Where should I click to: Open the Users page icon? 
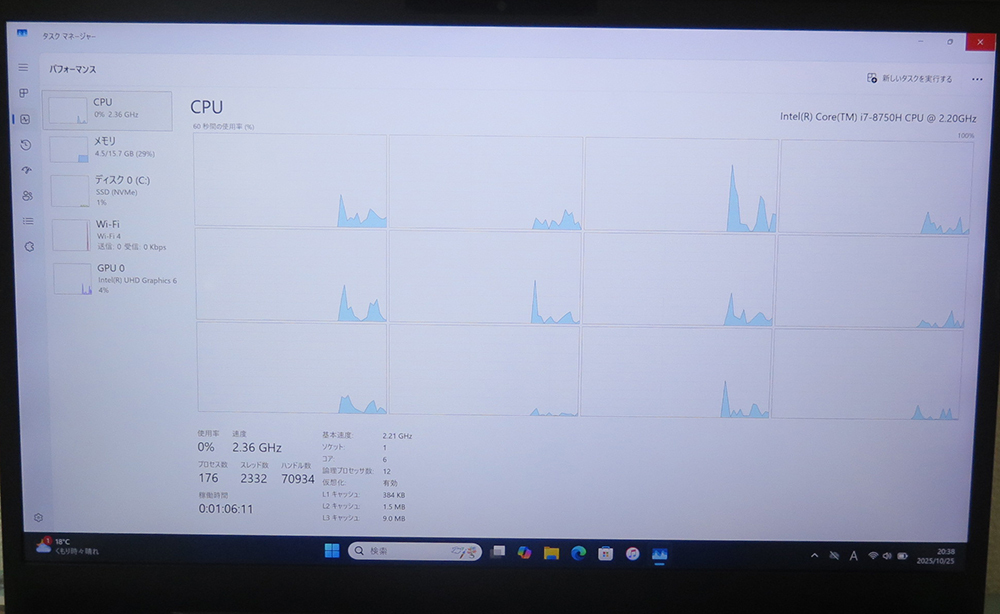click(27, 196)
